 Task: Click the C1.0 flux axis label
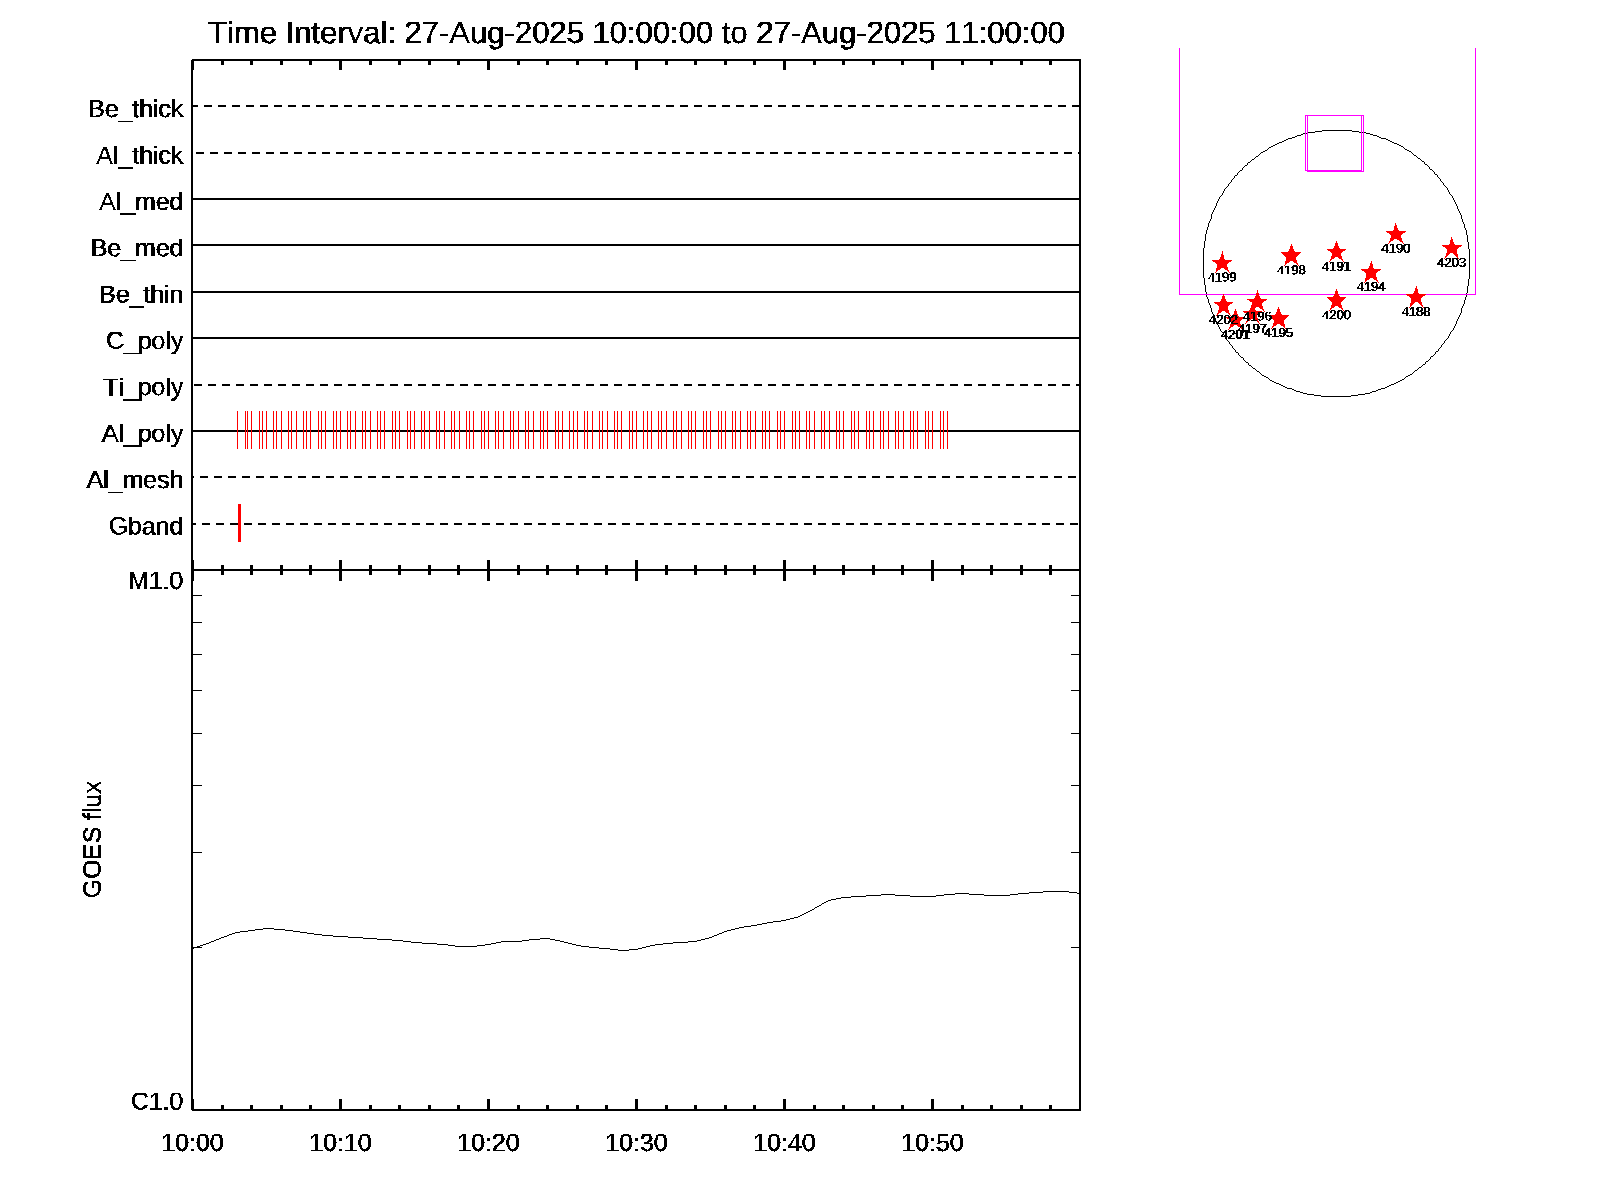point(157,1102)
